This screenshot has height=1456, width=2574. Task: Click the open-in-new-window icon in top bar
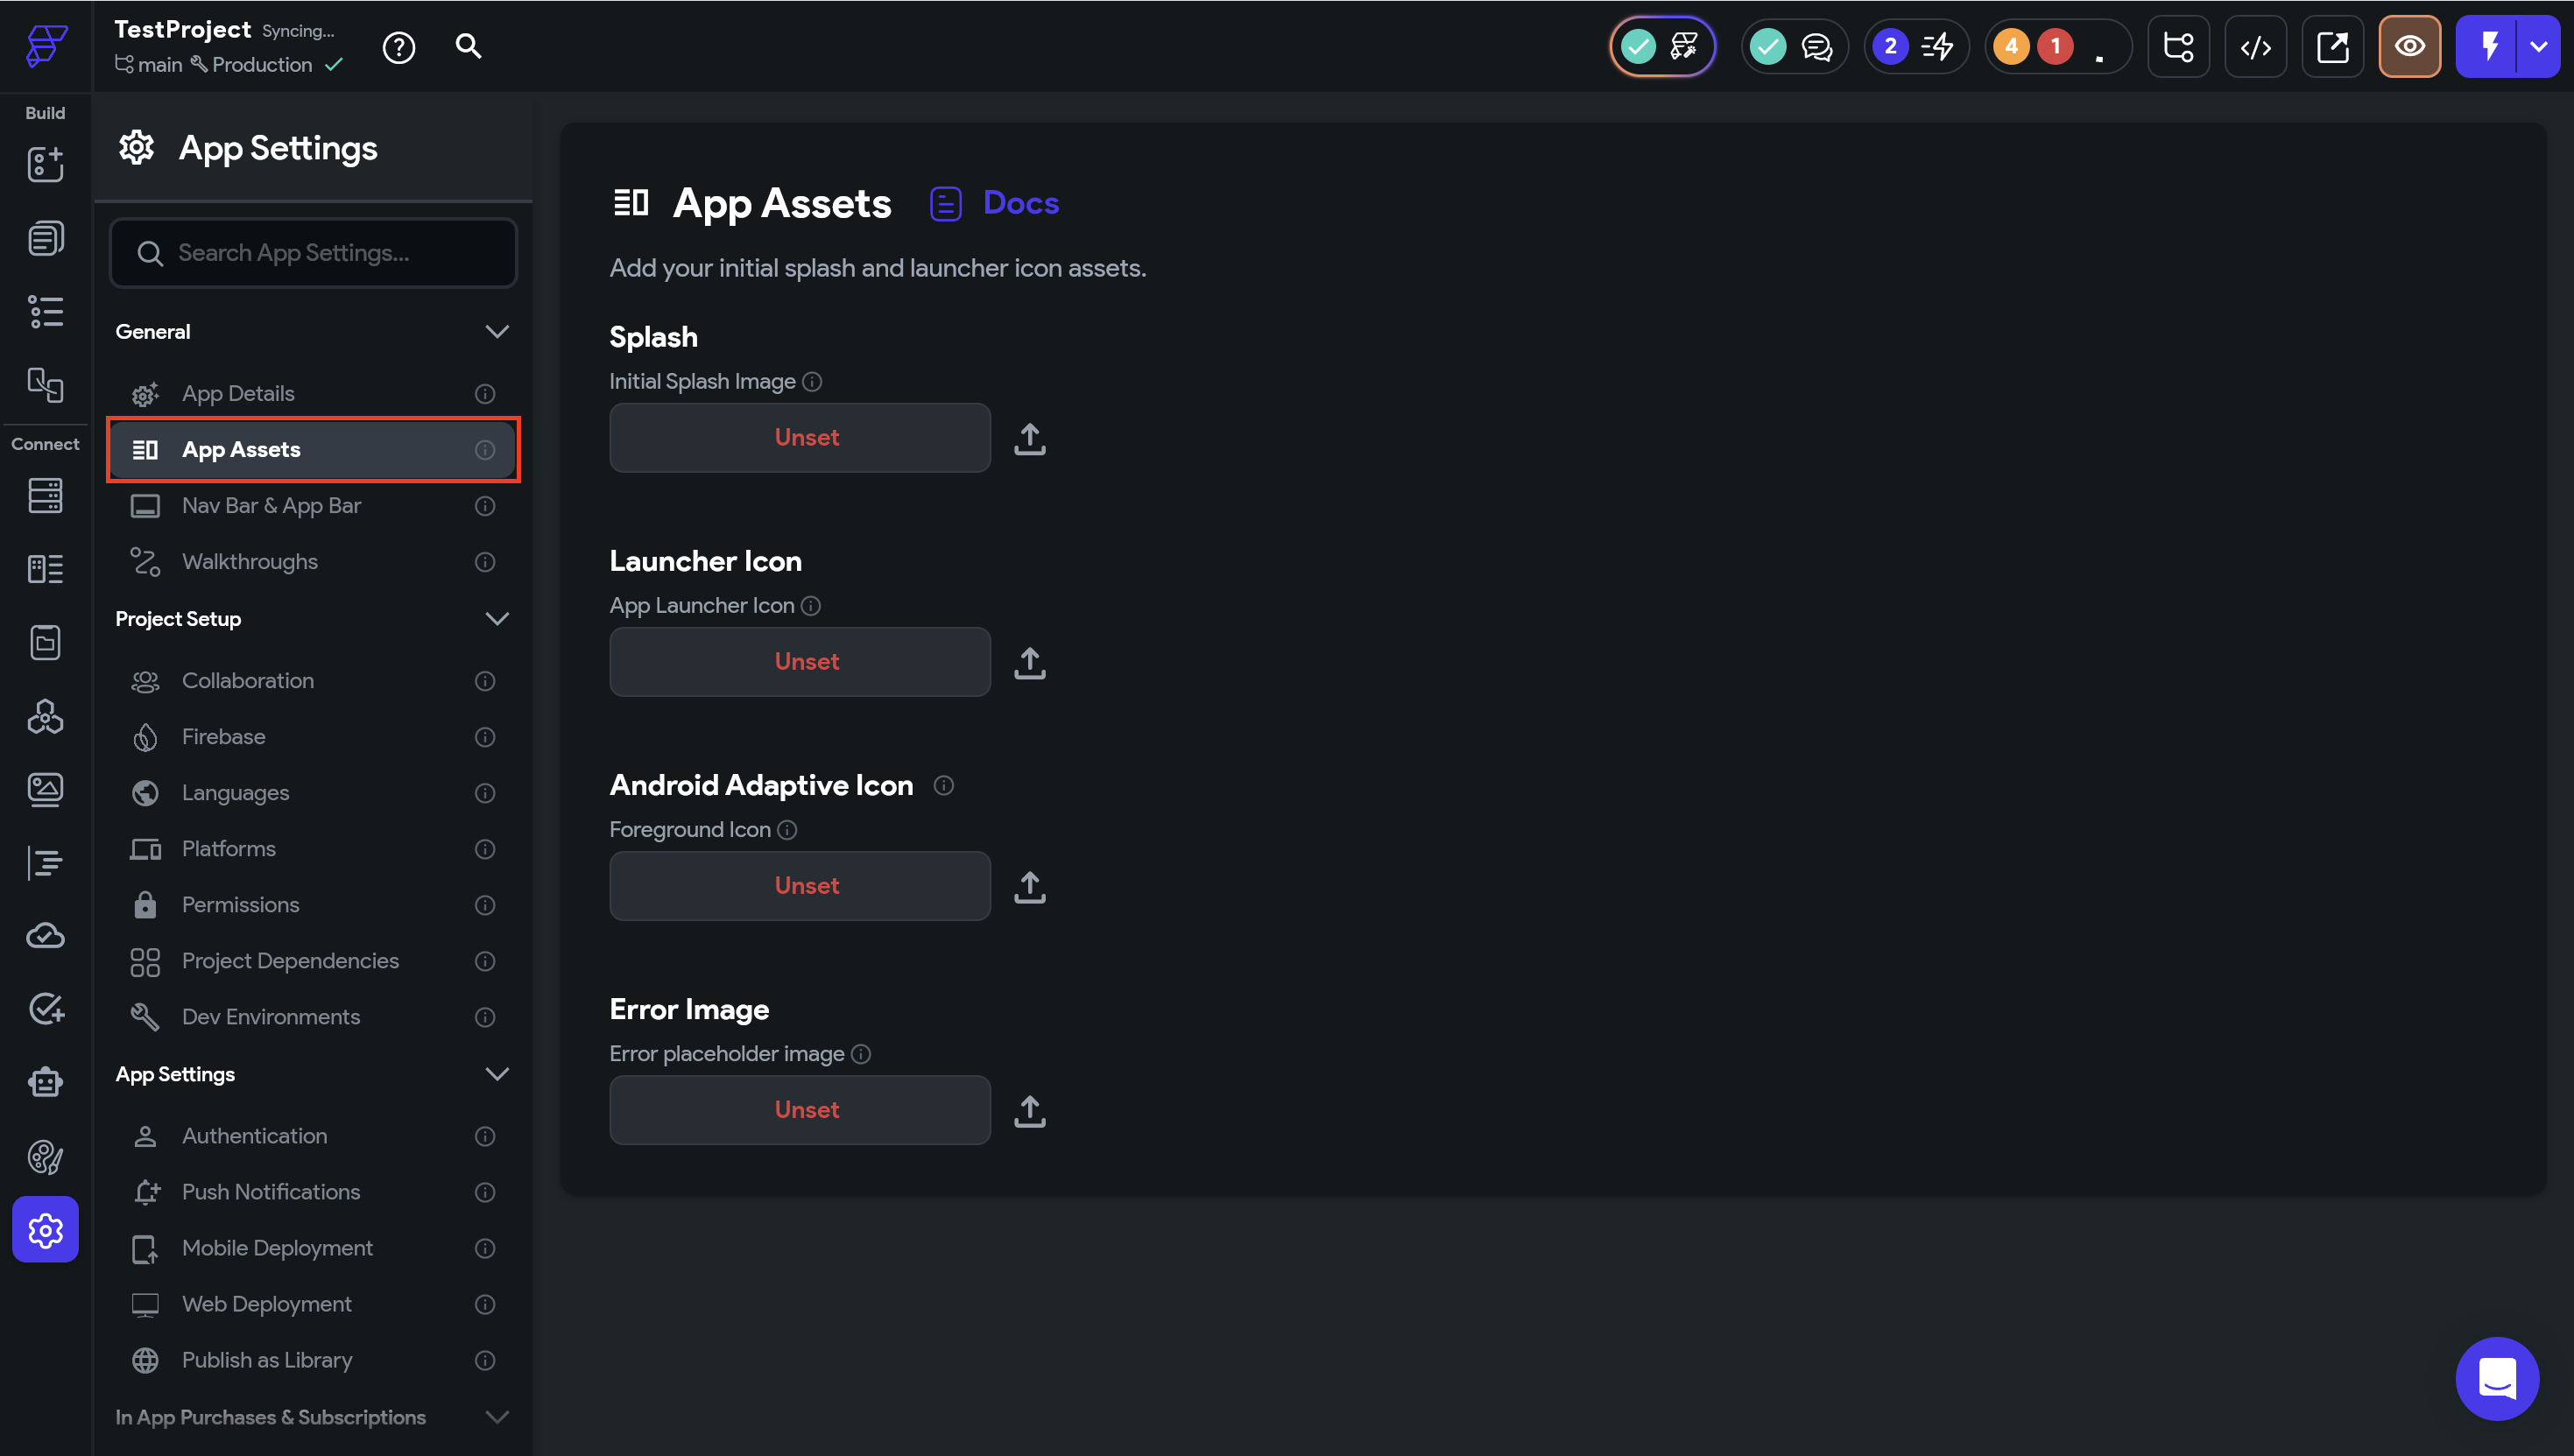2332,47
